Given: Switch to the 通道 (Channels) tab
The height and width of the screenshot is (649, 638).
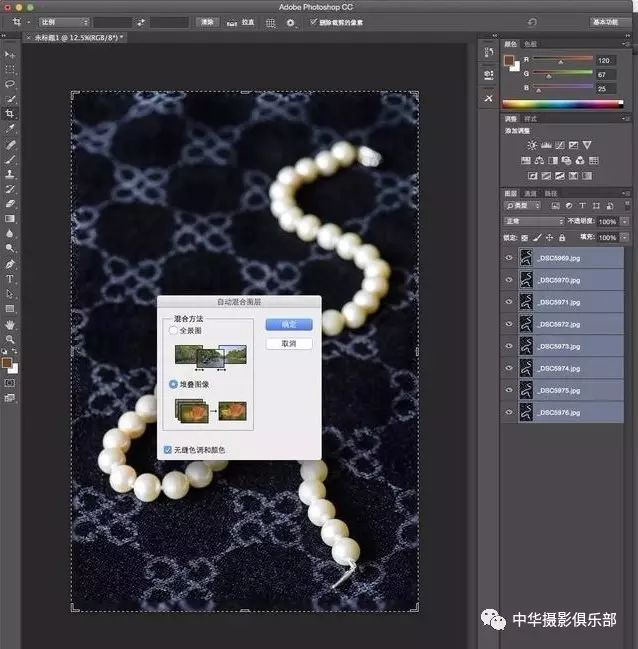Looking at the screenshot, I should [x=531, y=193].
